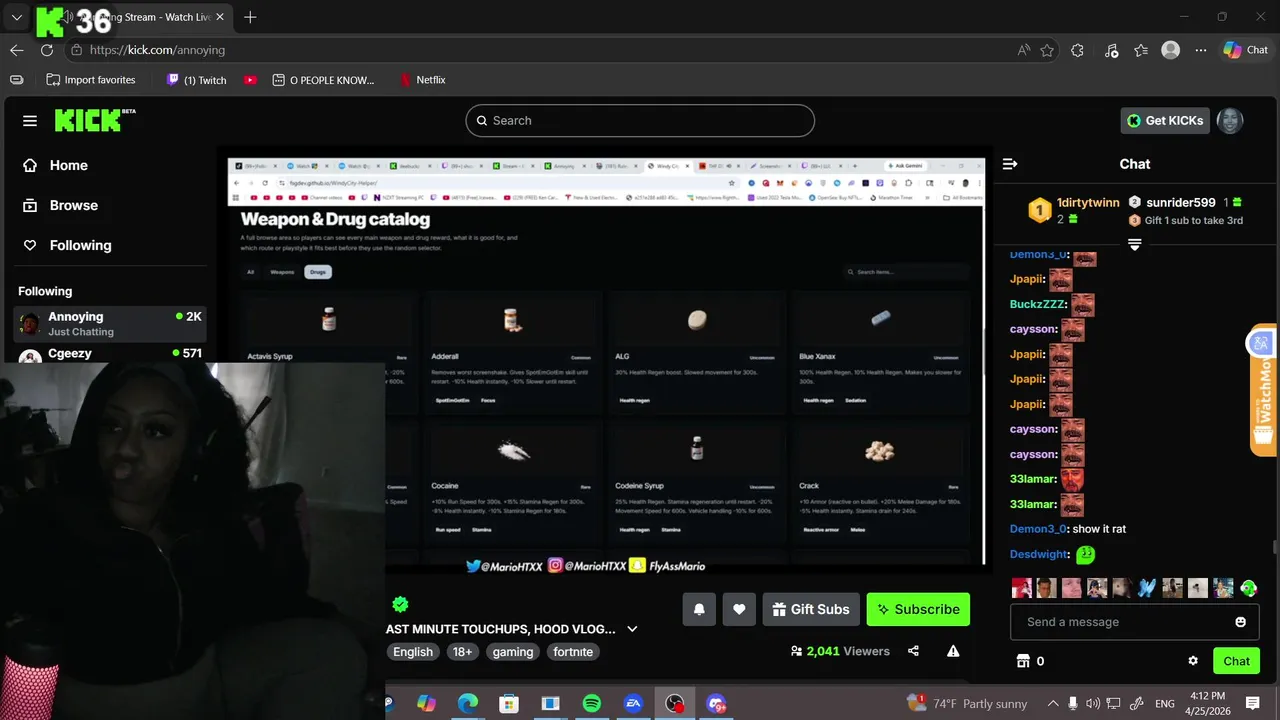Open a new browser tab
The image size is (1280, 720).
[x=250, y=17]
